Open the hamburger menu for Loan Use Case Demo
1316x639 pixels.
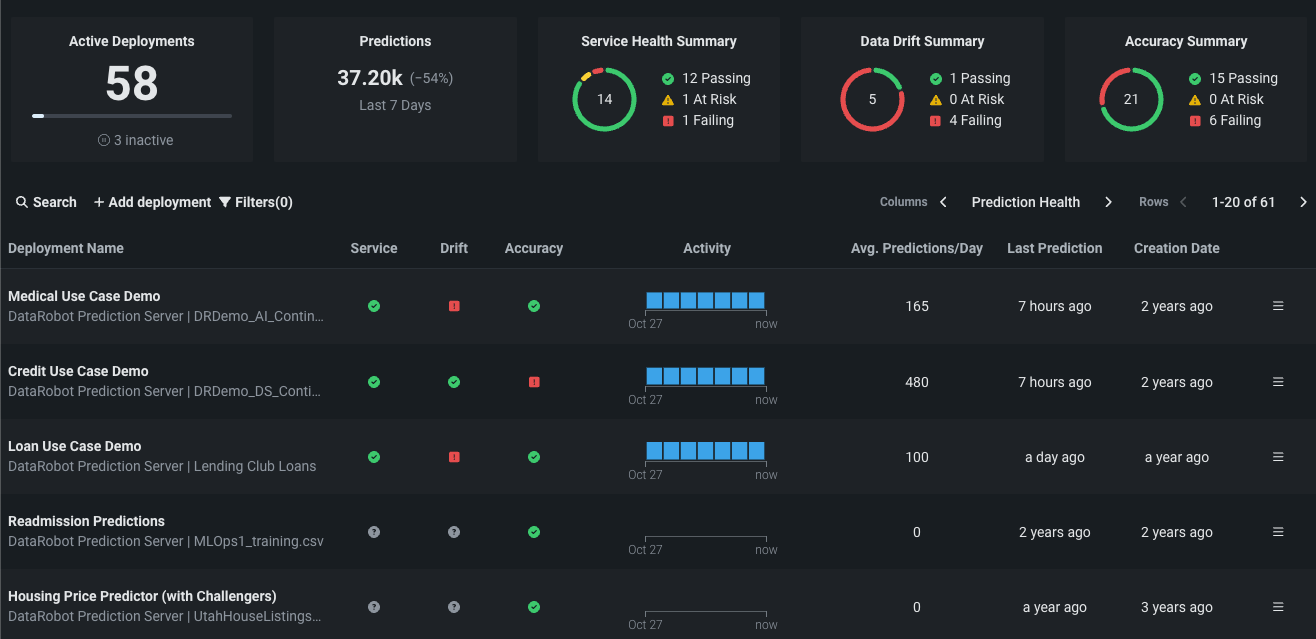click(1278, 457)
